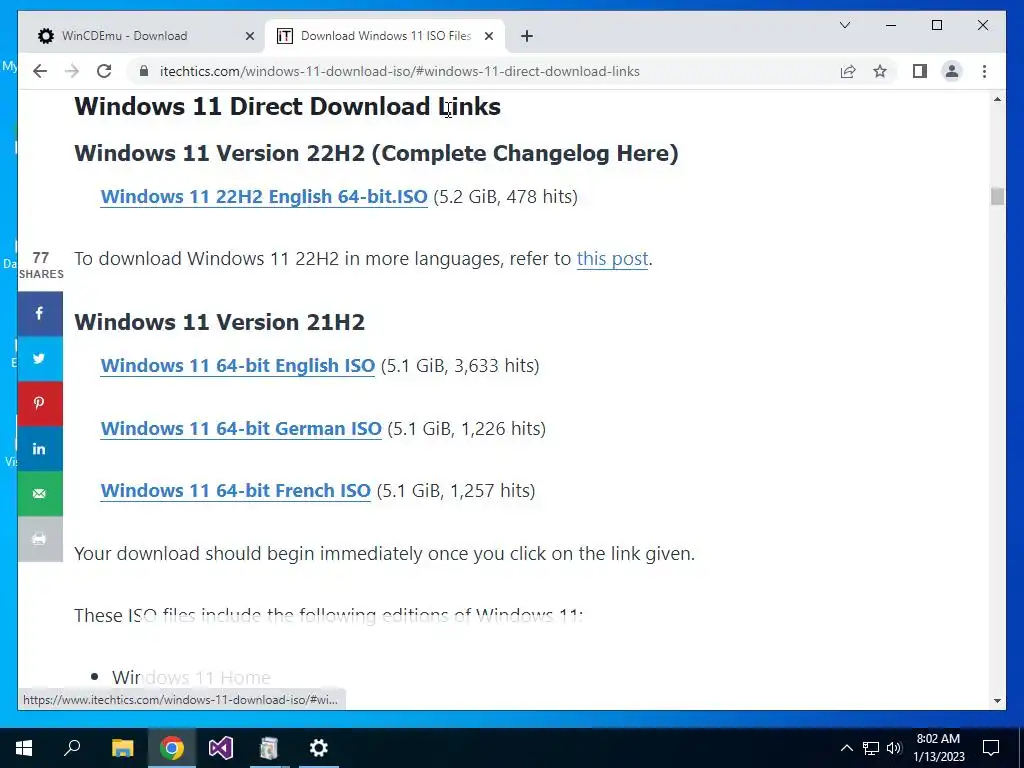The width and height of the screenshot is (1024, 768).
Task: Select Download Windows 11 ISO Files tab
Action: [385, 36]
